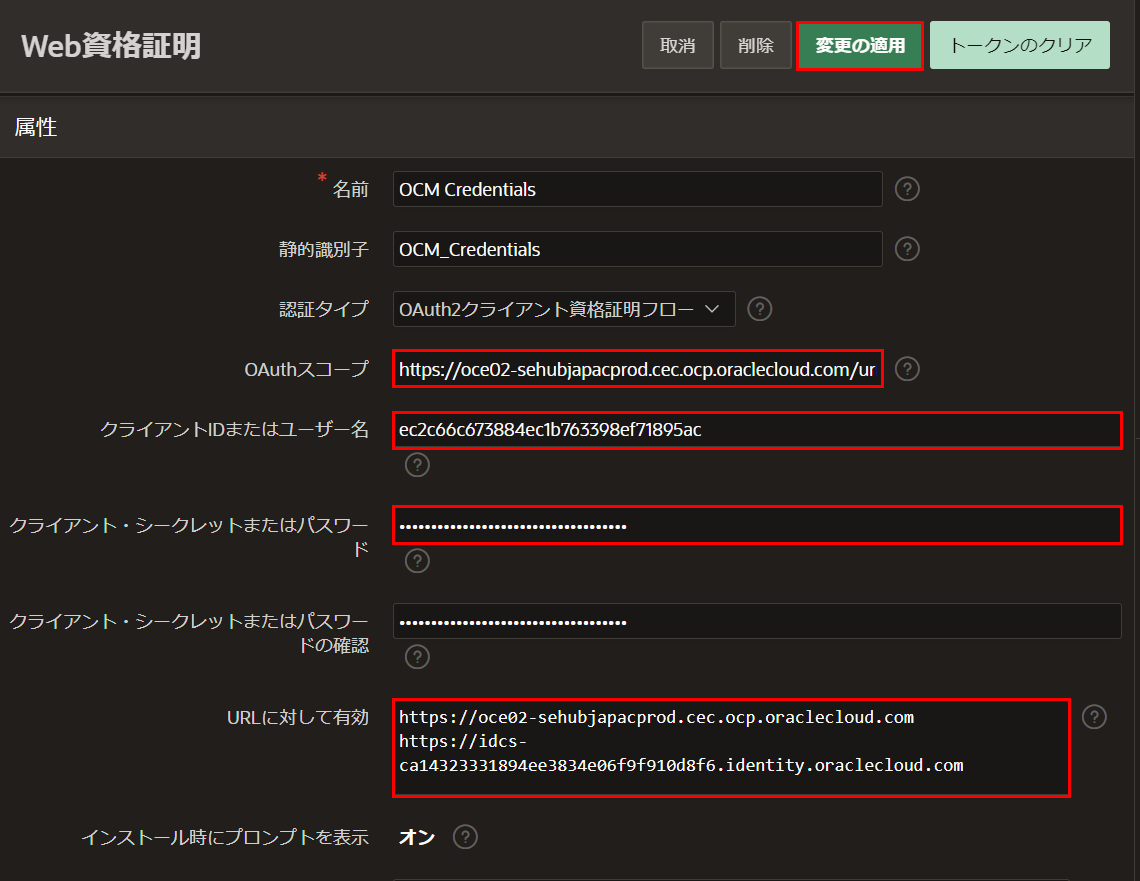Focus the 名前 field with OCM Credentials
This screenshot has width=1140, height=881.
pos(638,189)
